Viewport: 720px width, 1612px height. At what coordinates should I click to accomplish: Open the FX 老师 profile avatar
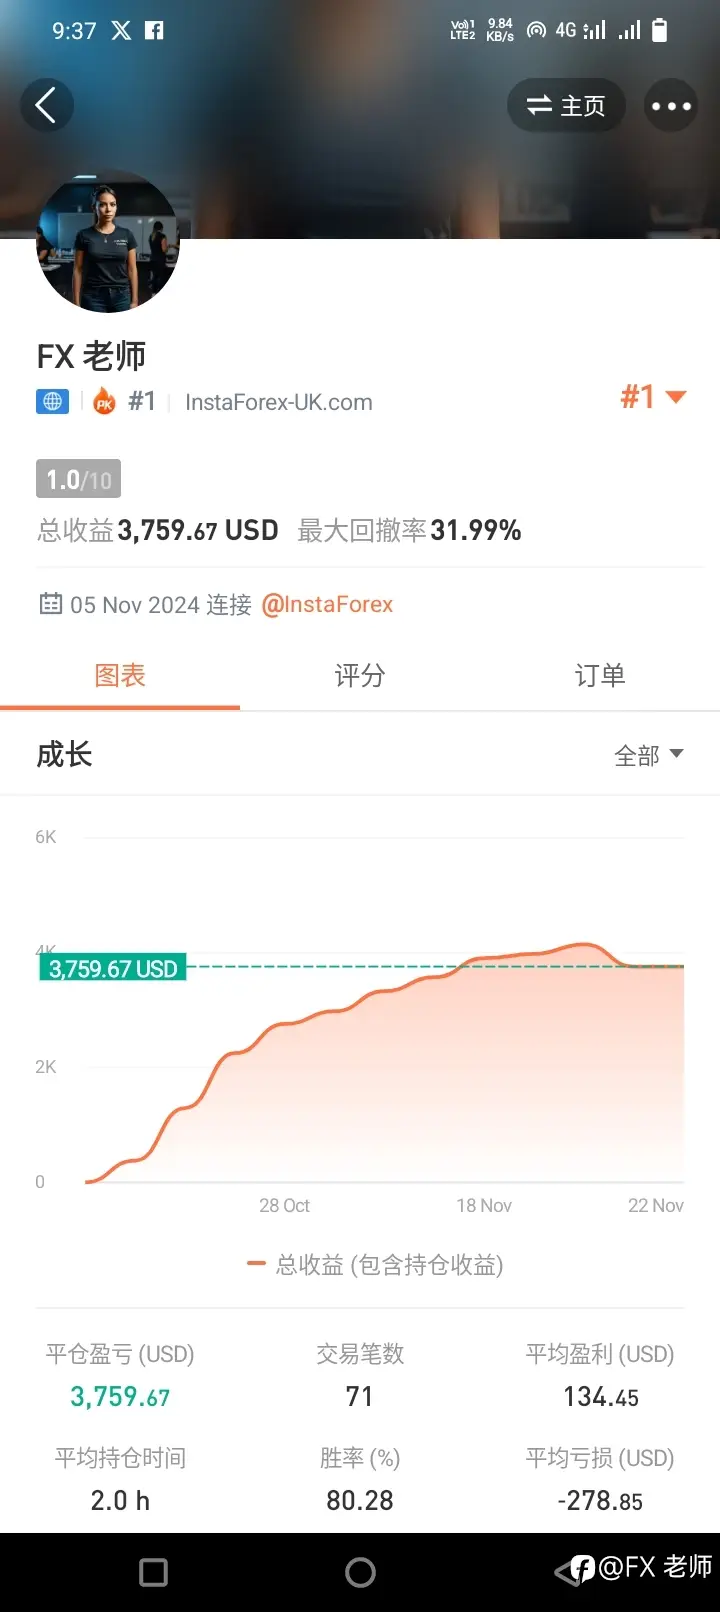click(x=107, y=242)
